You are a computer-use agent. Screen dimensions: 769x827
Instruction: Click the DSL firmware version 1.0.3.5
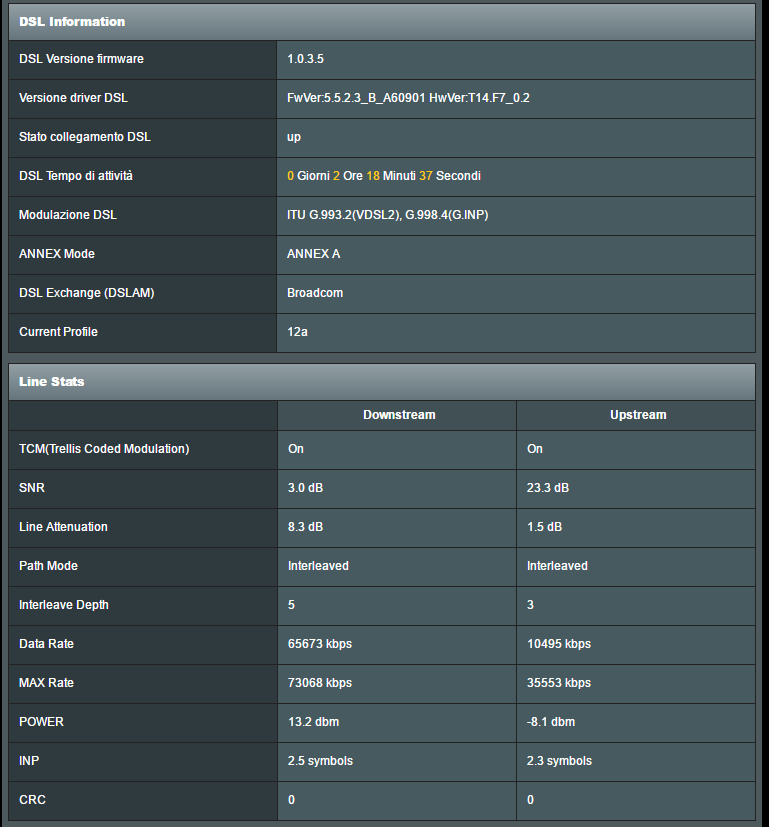305,59
